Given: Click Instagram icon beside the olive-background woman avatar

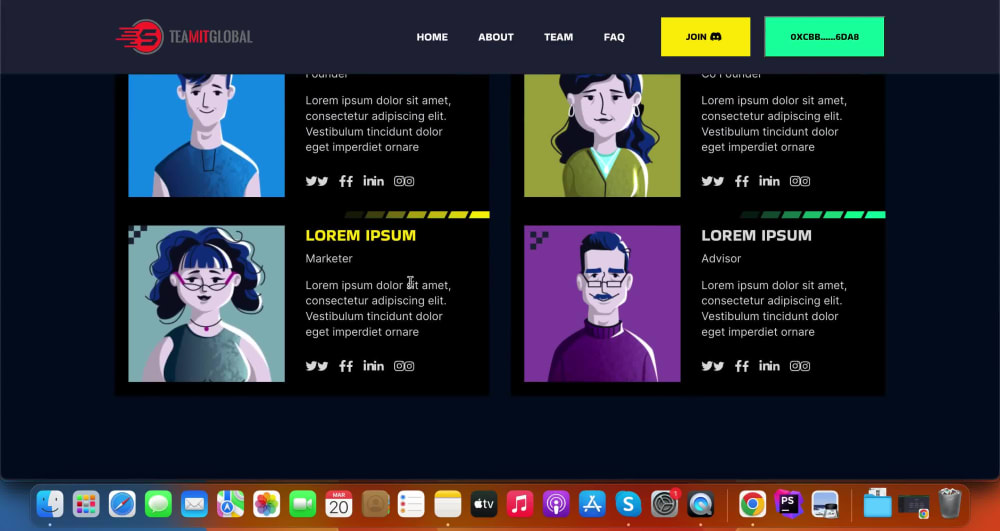Looking at the screenshot, I should tap(800, 181).
